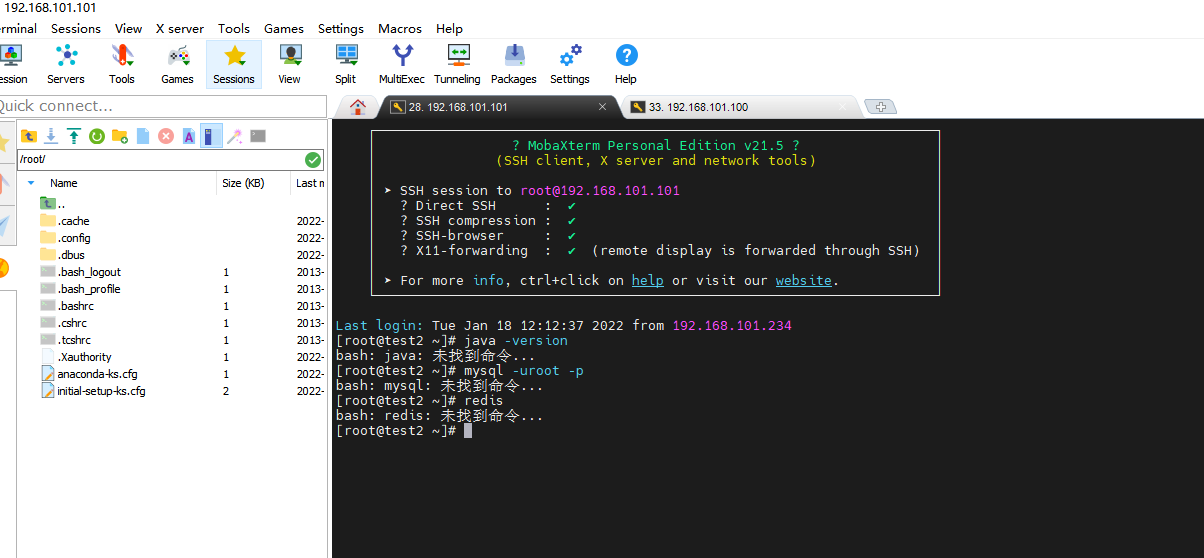
Task: Select the .. parent directory entry
Action: [52, 203]
